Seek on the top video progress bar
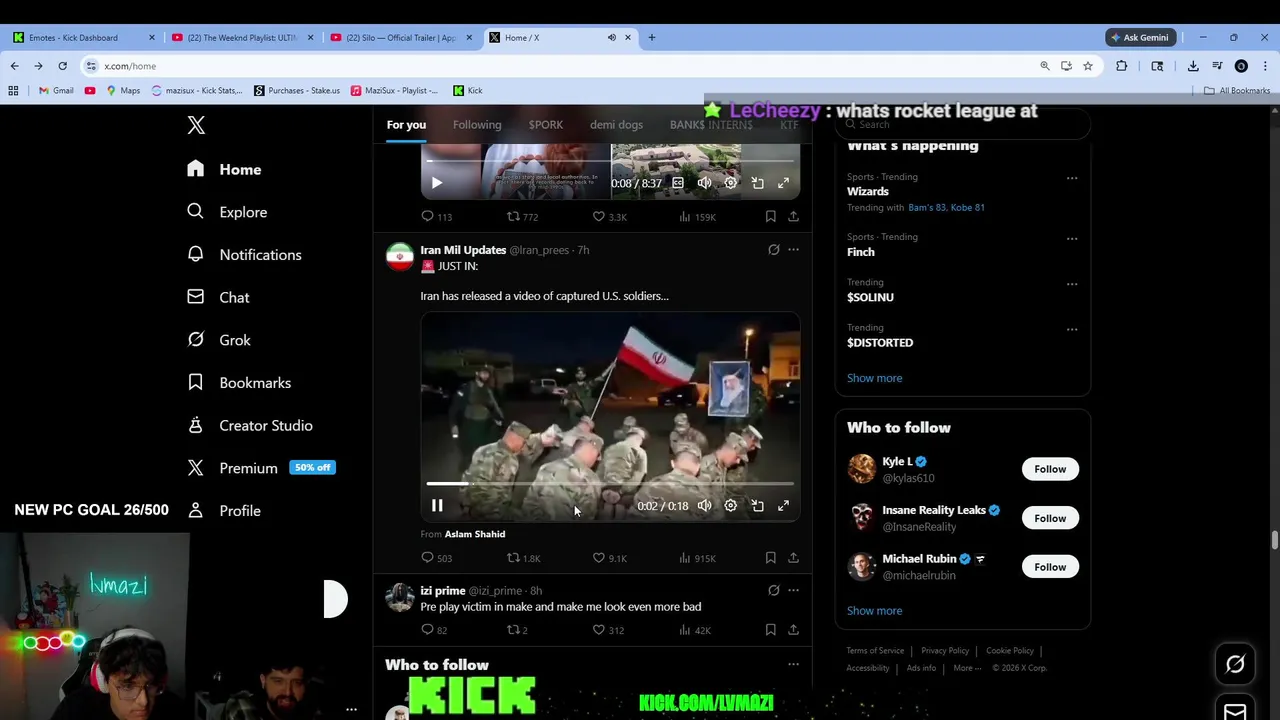The height and width of the screenshot is (720, 1280). tap(610, 160)
